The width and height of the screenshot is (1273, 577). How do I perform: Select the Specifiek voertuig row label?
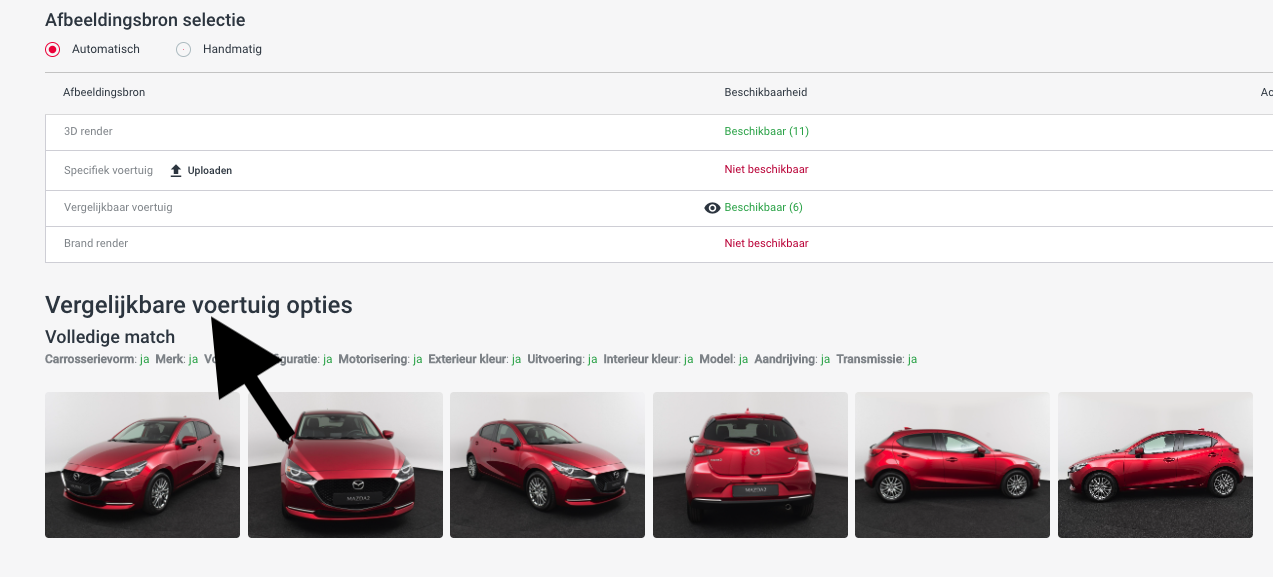[x=108, y=170]
